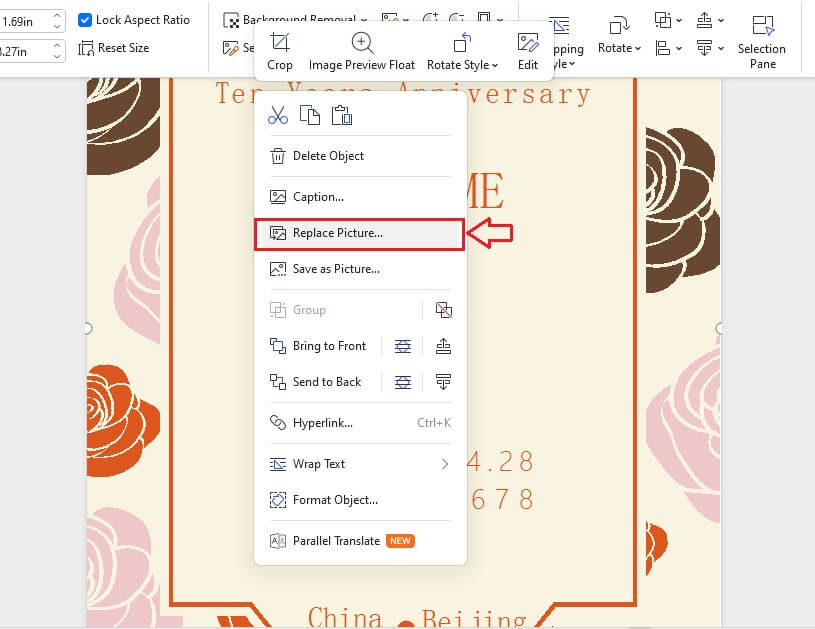Click the height field showing 1.69in
Viewport: 815px width, 629px height.
pyautogui.click(x=24, y=21)
